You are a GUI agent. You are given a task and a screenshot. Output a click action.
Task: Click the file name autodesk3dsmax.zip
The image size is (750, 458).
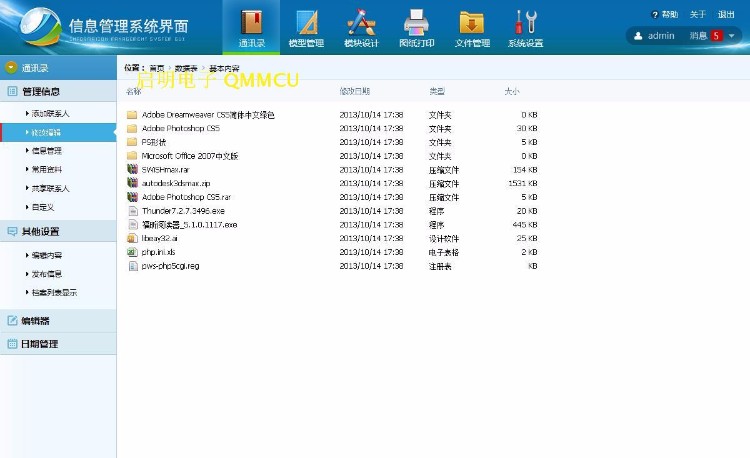click(x=176, y=183)
